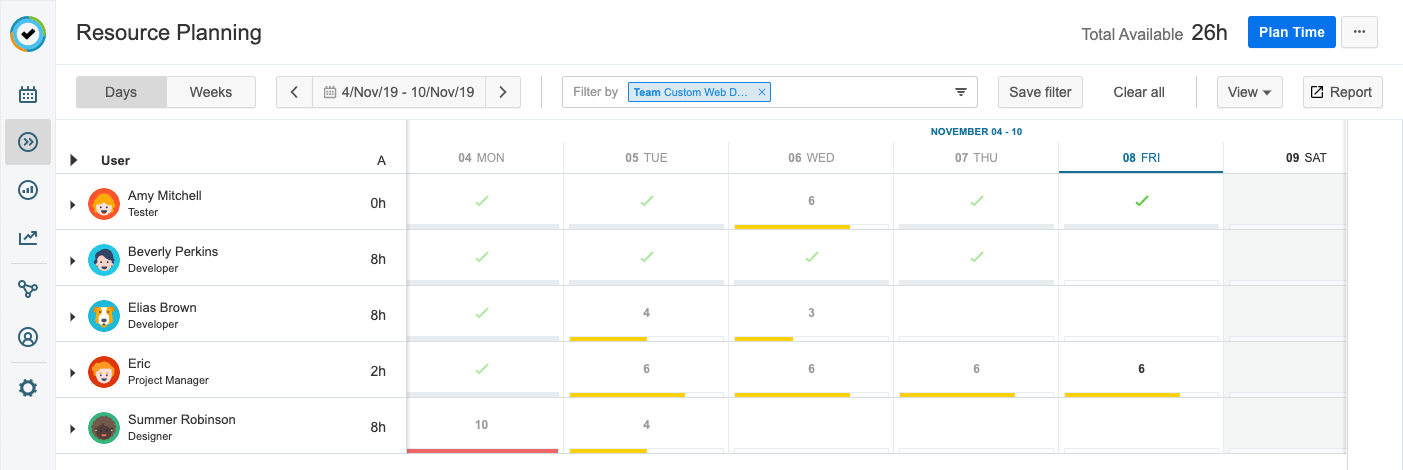Click Summer Robinson's red Monday allocation bar

pos(483,451)
